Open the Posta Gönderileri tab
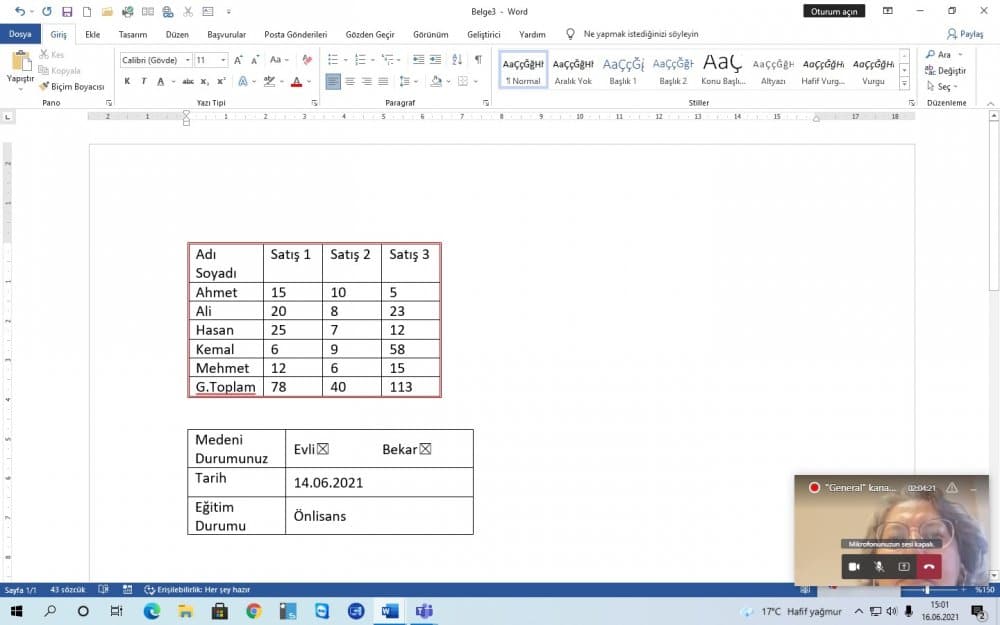This screenshot has height=625, width=1000. (295, 34)
